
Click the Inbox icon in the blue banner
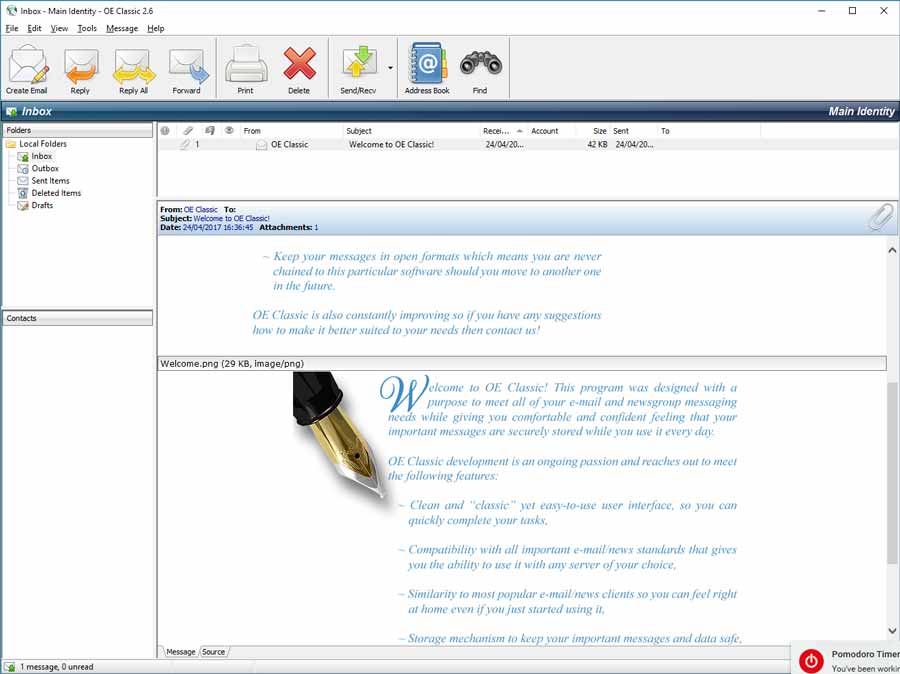coord(11,111)
